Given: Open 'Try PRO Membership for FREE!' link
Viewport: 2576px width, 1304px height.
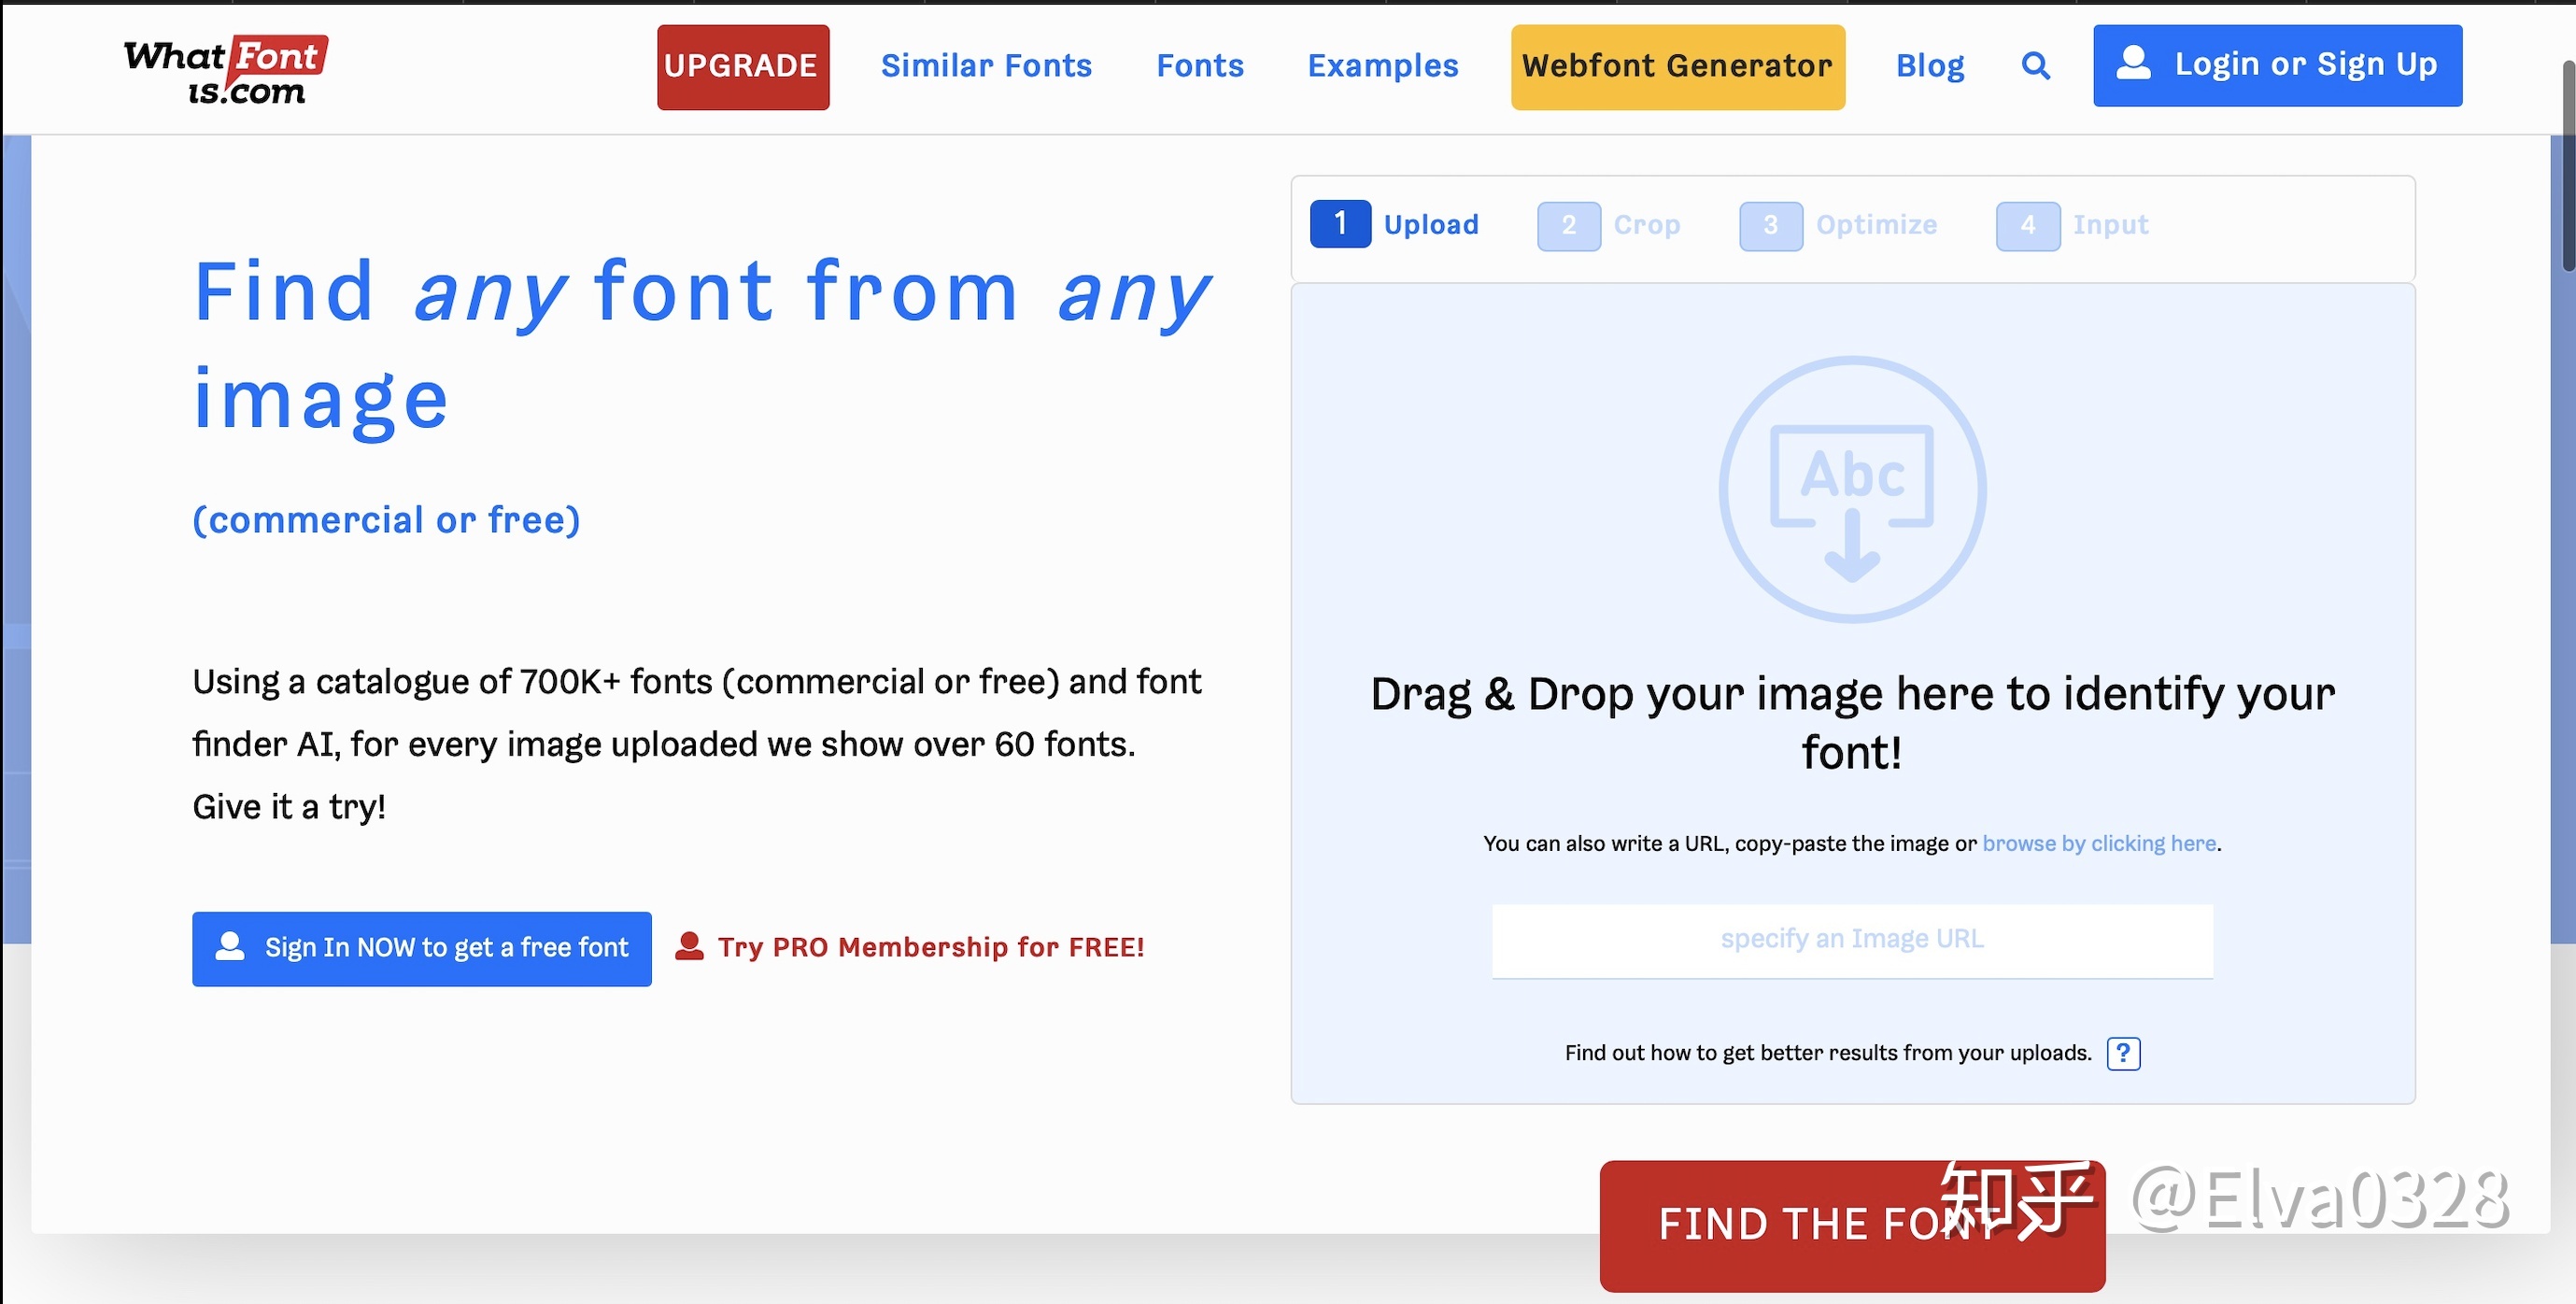Looking at the screenshot, I should coord(909,947).
